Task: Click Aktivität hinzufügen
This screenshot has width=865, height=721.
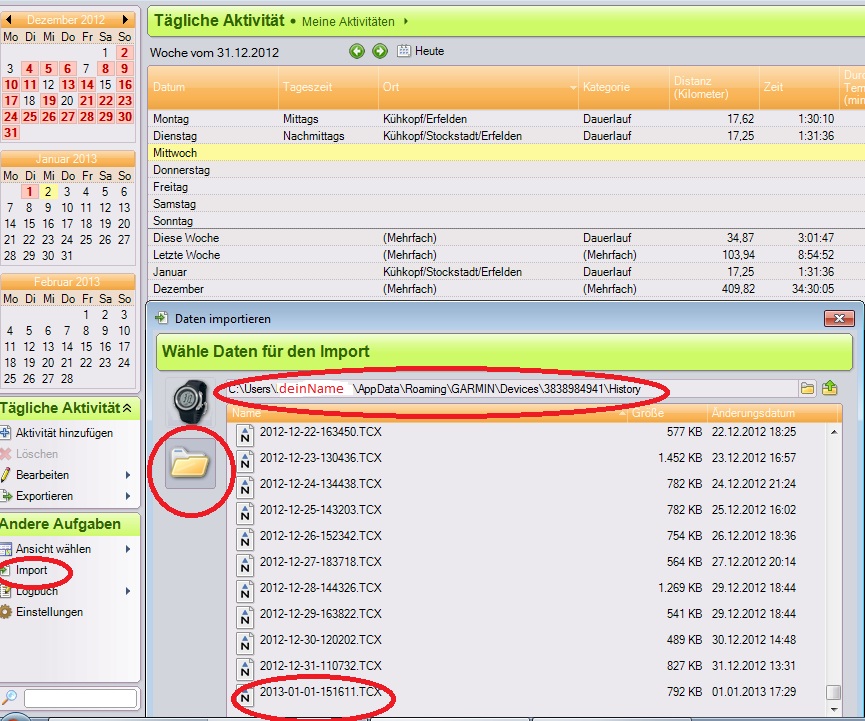Action: [x=64, y=433]
